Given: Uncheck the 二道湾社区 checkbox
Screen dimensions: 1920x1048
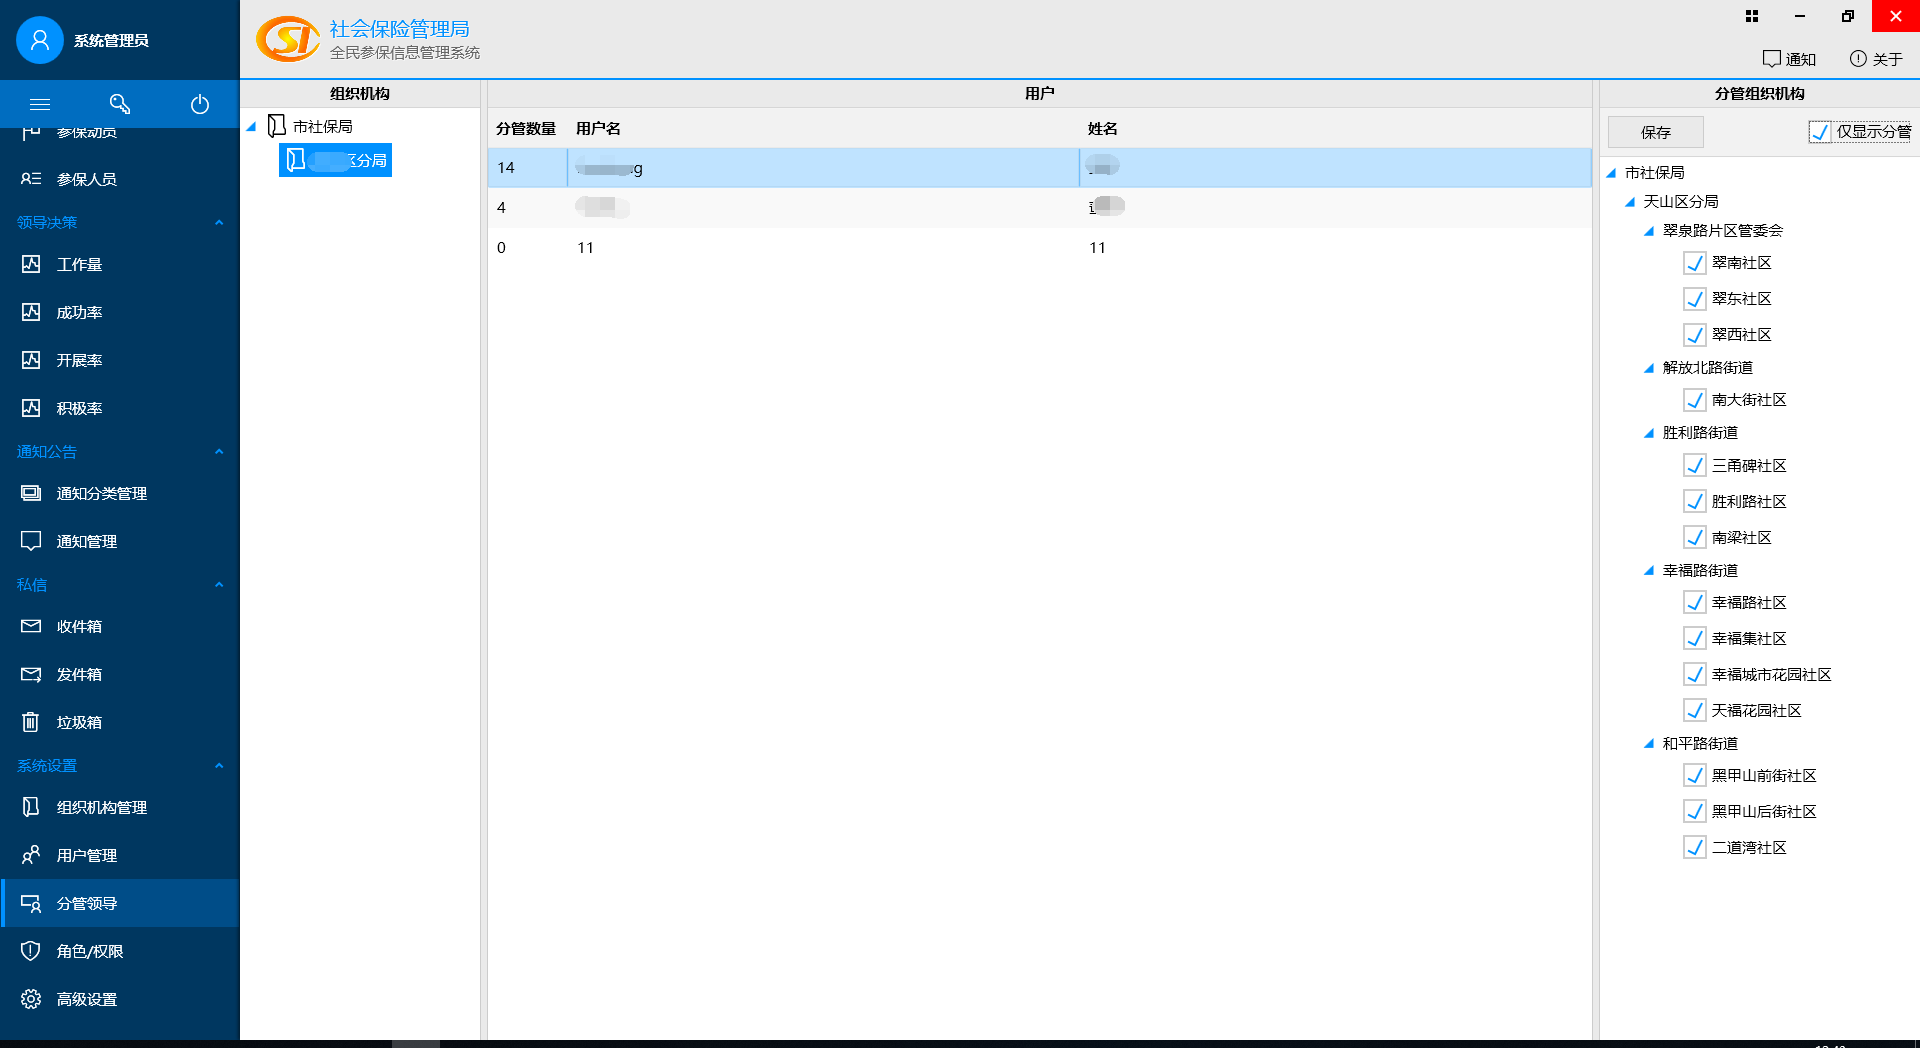Looking at the screenshot, I should pyautogui.click(x=1695, y=848).
